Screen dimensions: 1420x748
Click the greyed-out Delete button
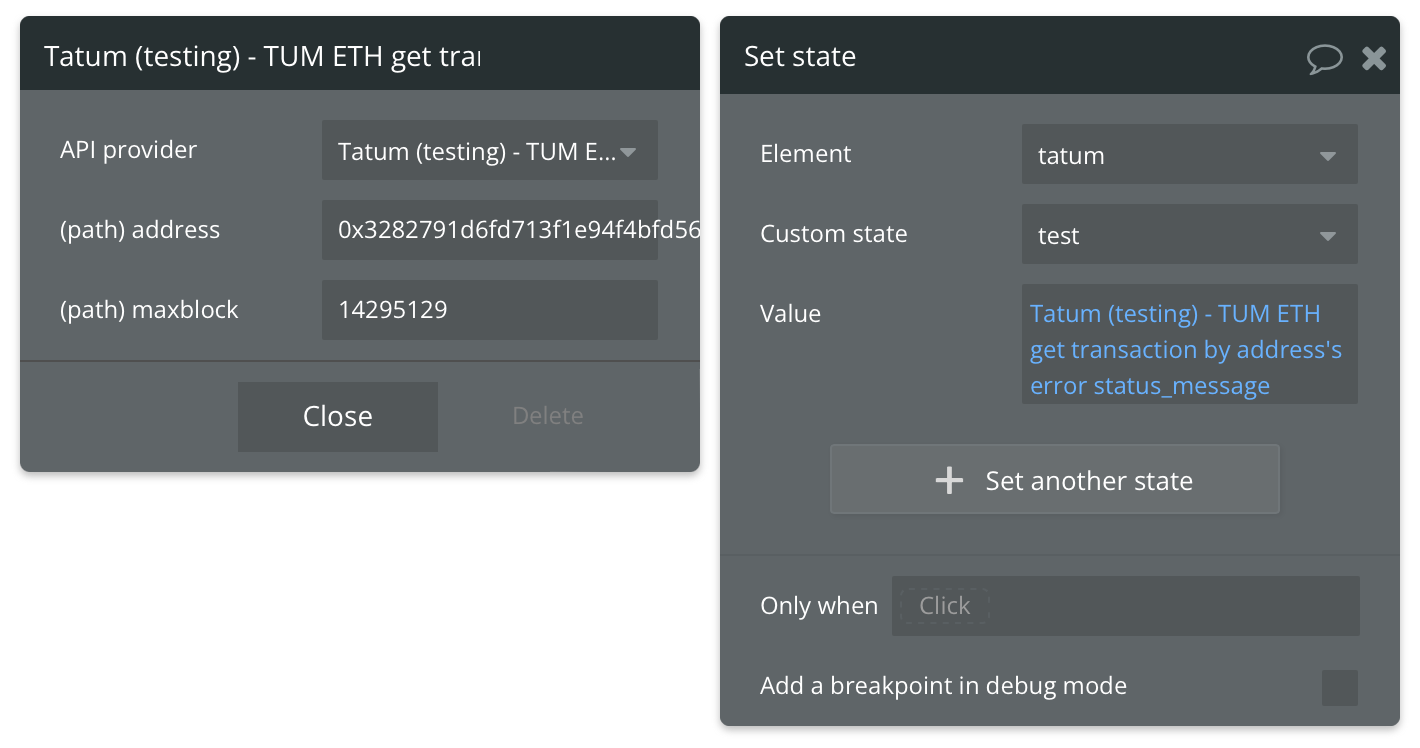tap(547, 416)
